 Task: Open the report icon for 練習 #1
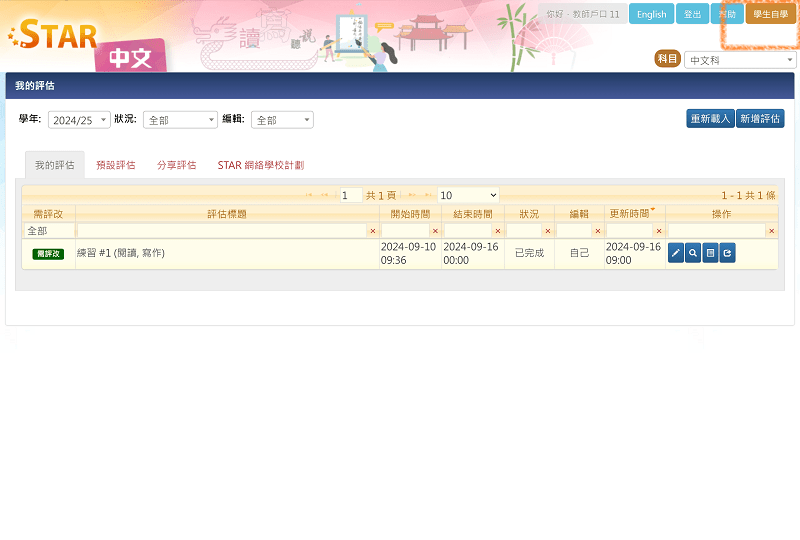coord(710,253)
